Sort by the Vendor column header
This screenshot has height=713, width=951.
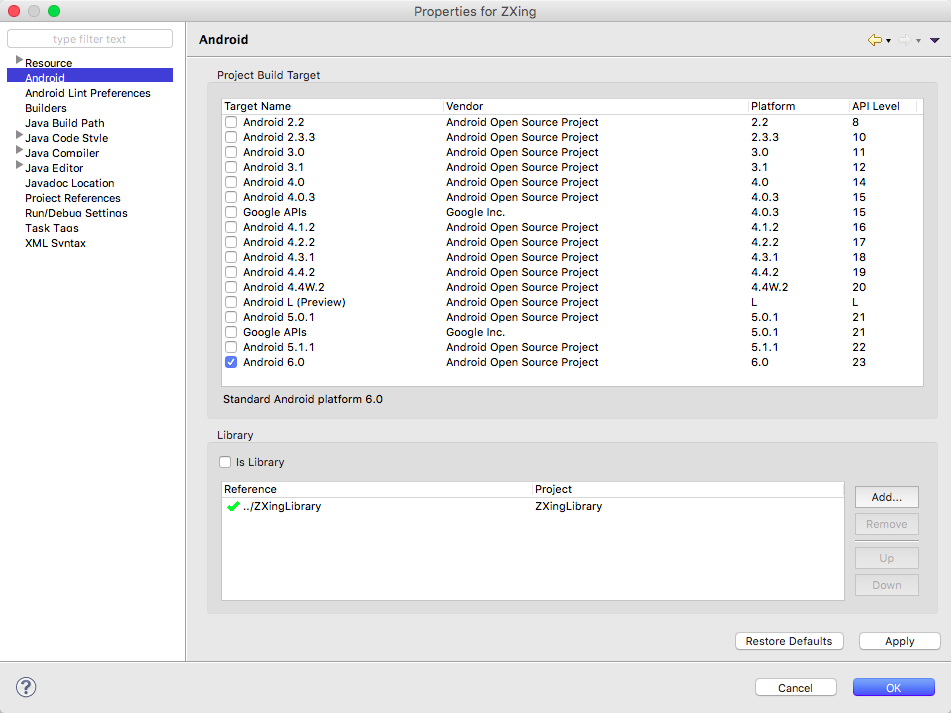click(596, 106)
